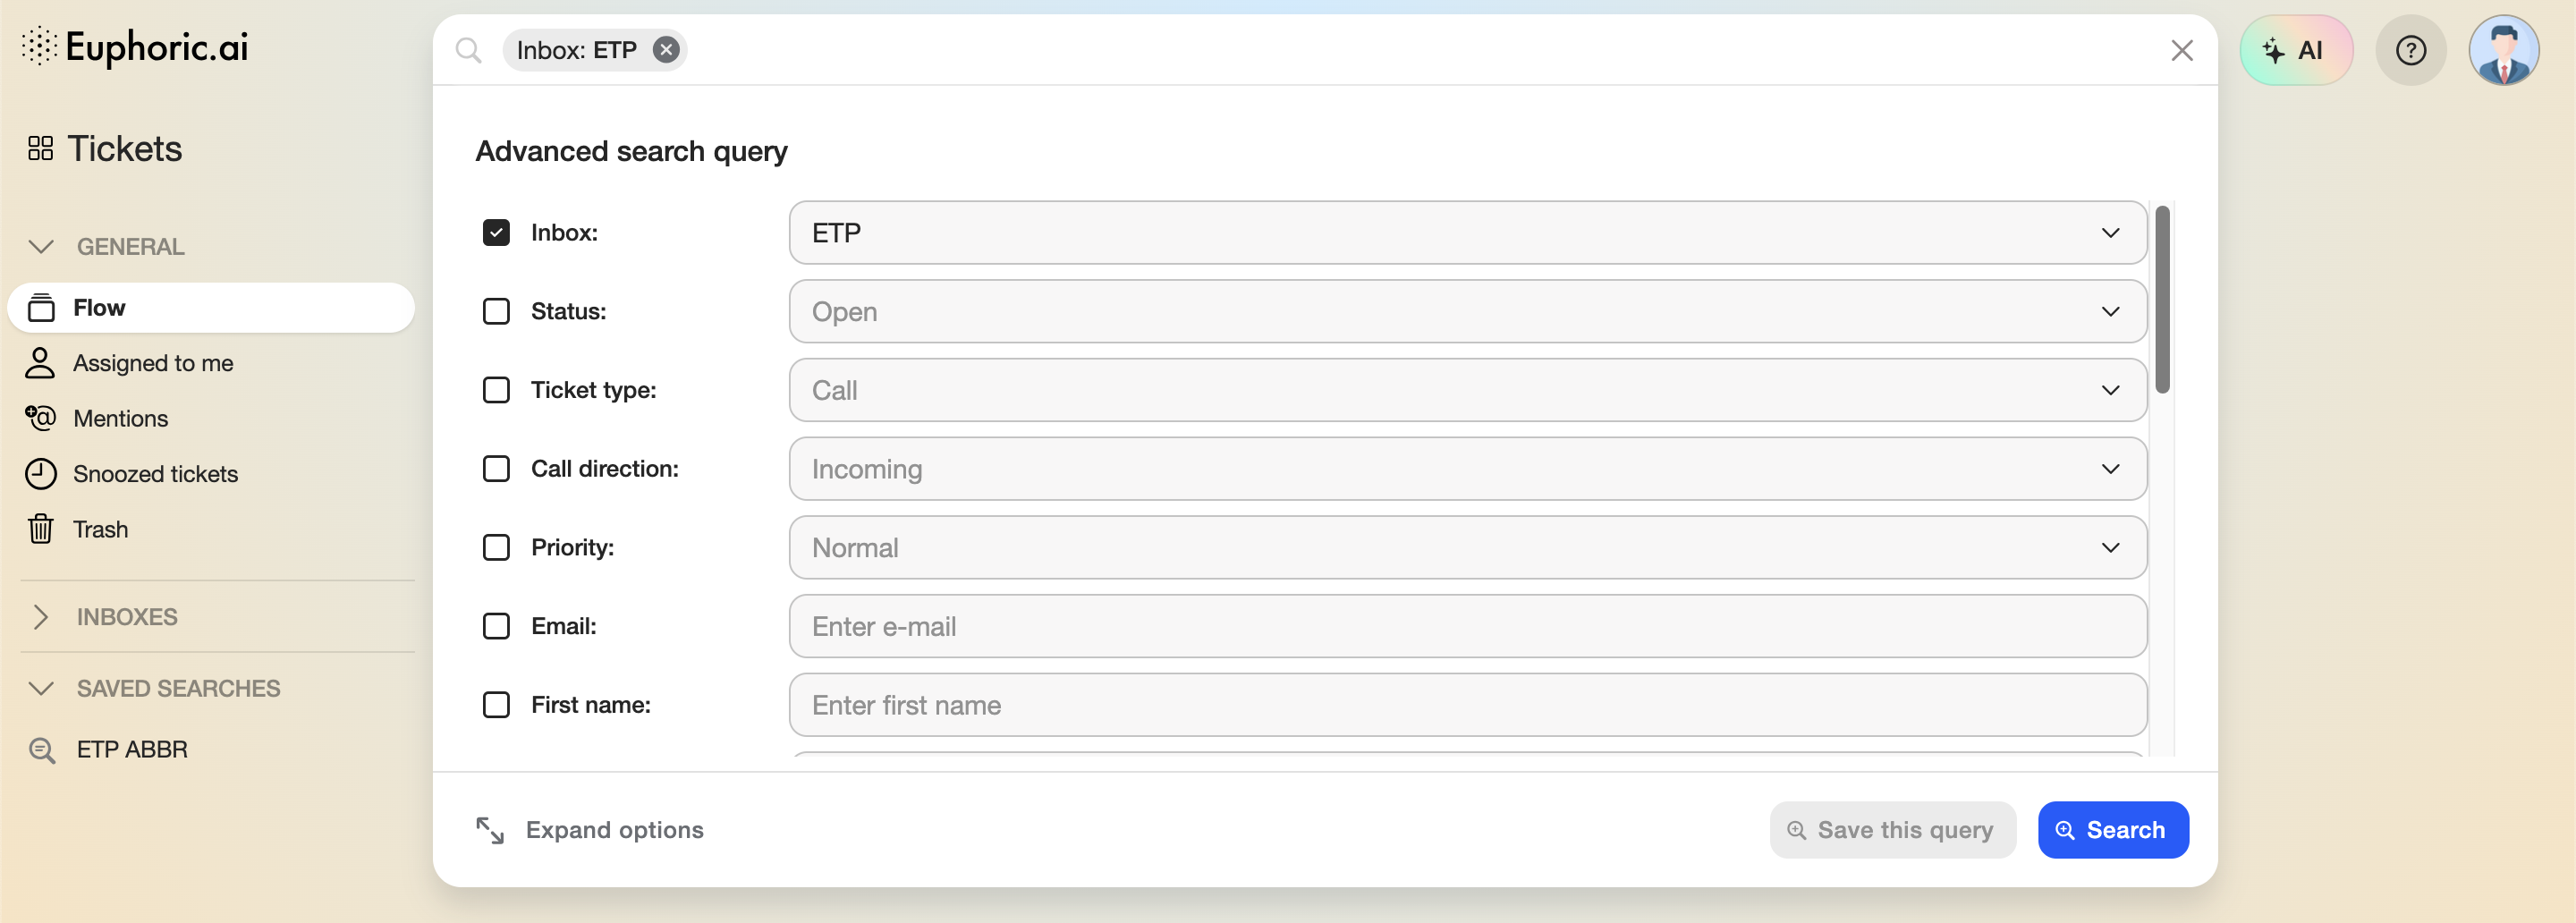Click the blue Search button
The image size is (2576, 923).
pos(2112,830)
